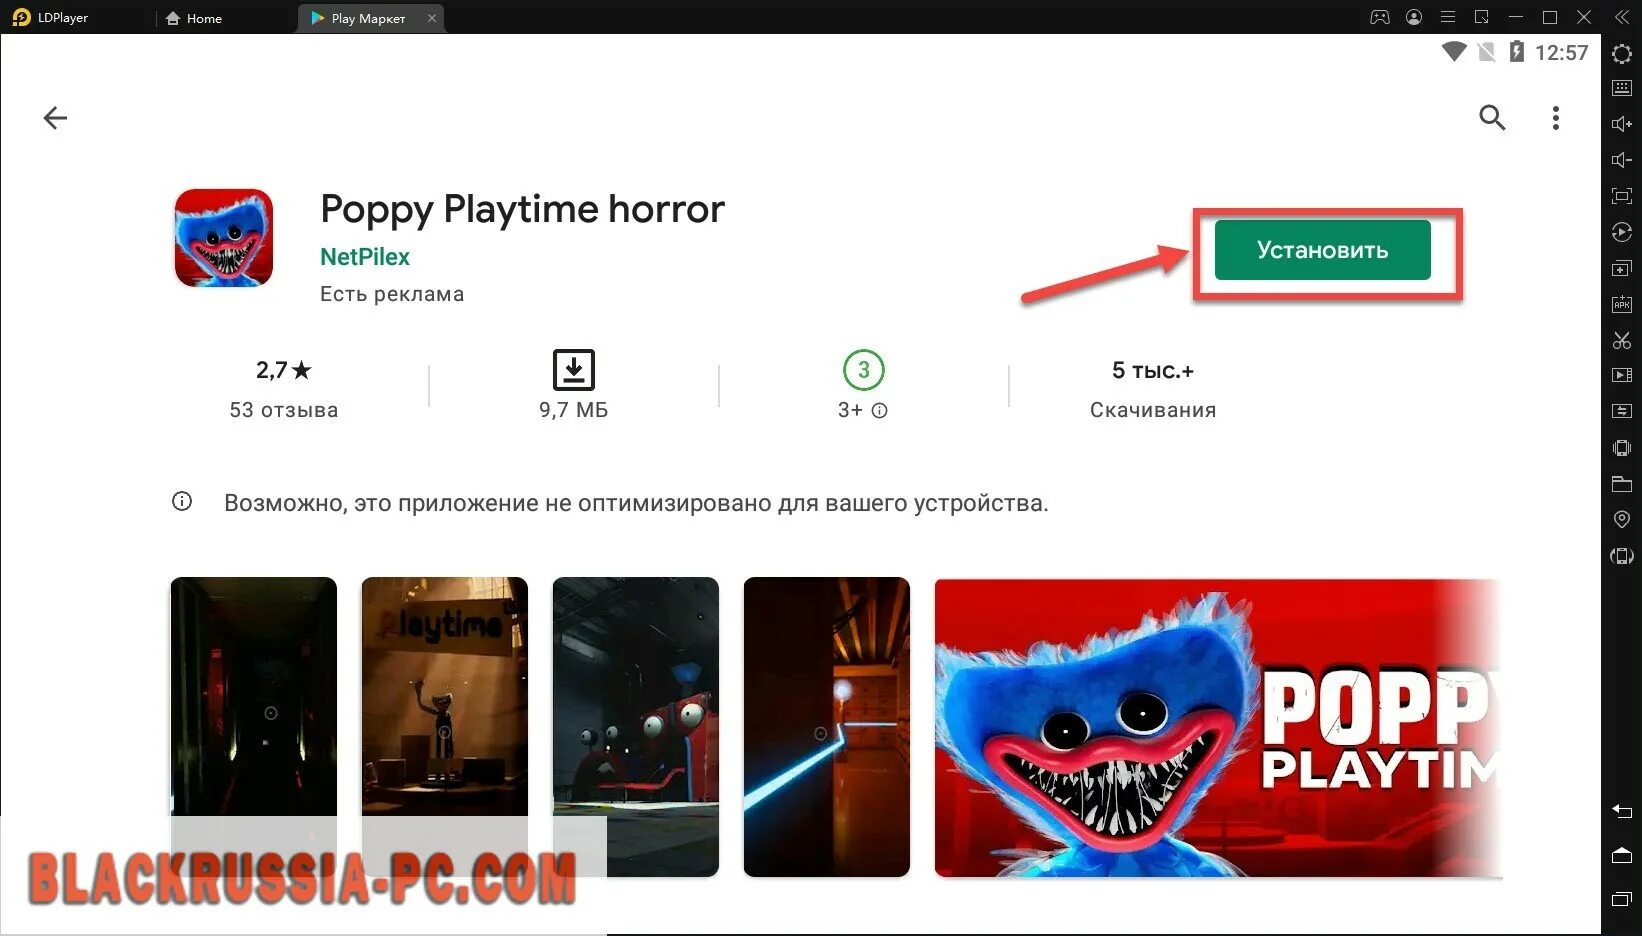Open the Poppy Playtime promo banner image
The image size is (1642, 936).
[x=1218, y=728]
